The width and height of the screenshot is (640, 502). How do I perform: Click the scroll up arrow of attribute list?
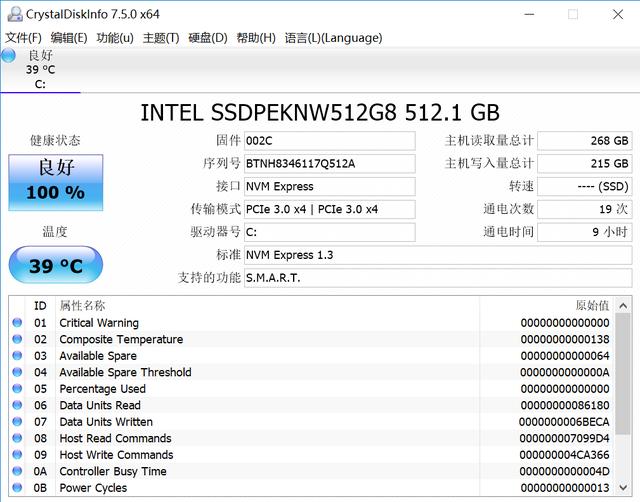pyautogui.click(x=623, y=306)
